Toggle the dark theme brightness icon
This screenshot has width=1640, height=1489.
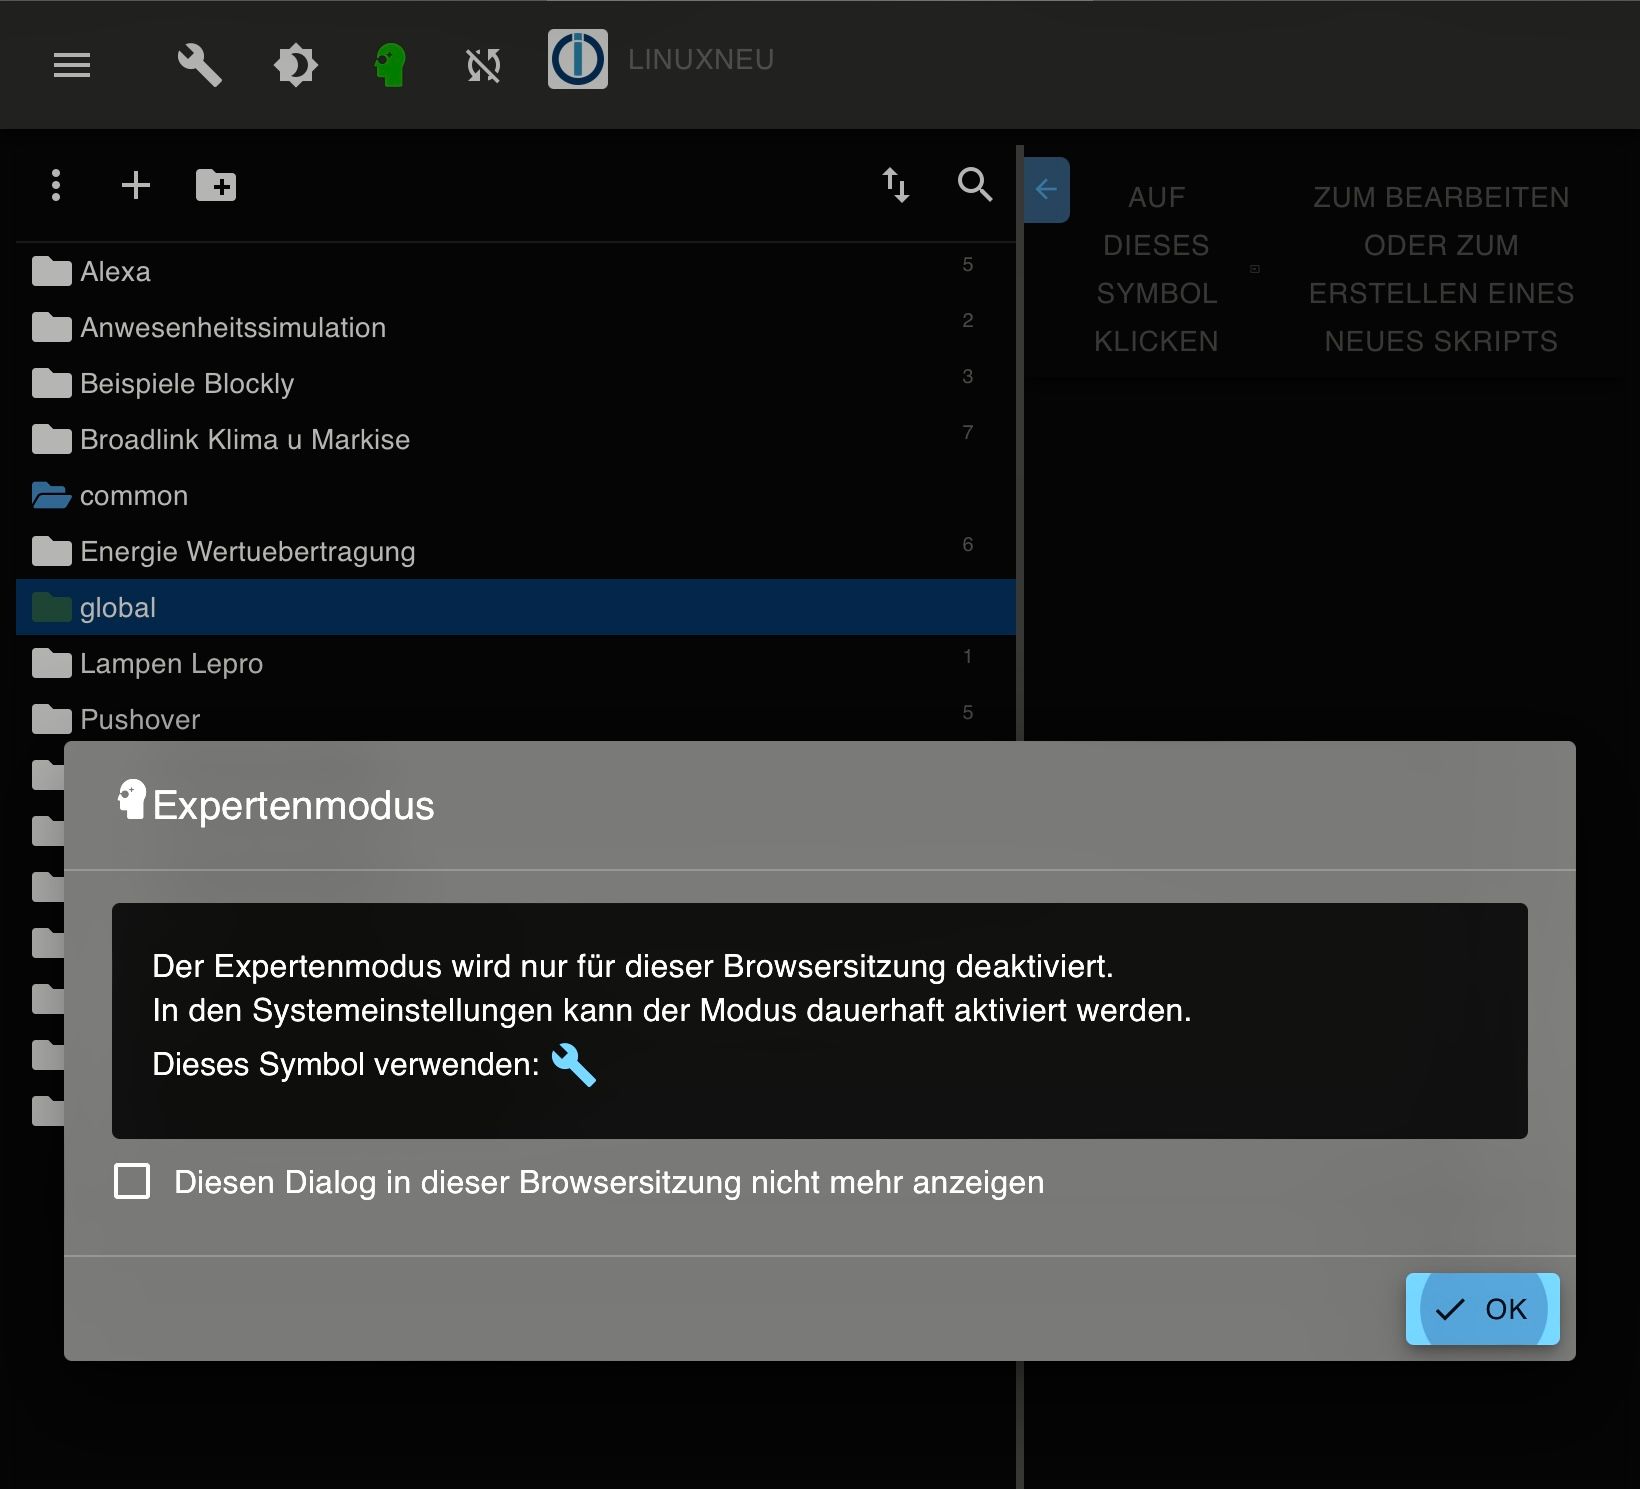295,66
